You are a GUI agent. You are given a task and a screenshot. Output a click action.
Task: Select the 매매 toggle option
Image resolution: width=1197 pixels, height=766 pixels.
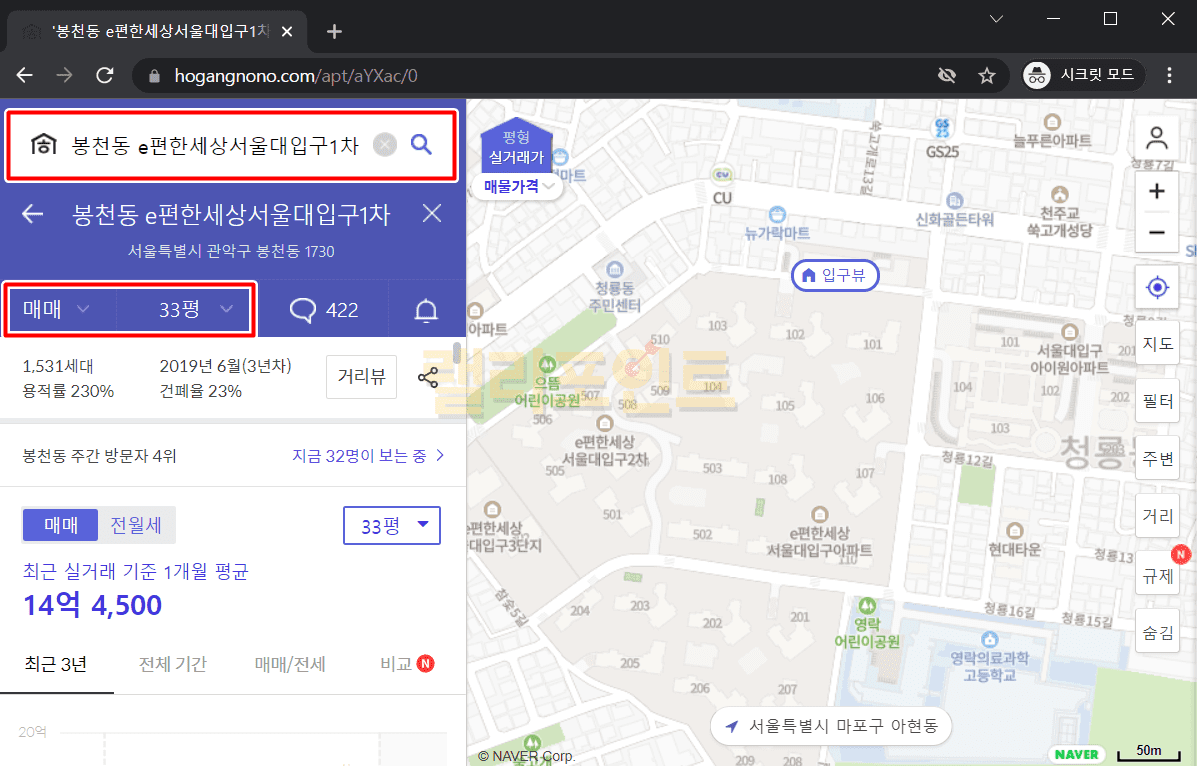click(60, 525)
